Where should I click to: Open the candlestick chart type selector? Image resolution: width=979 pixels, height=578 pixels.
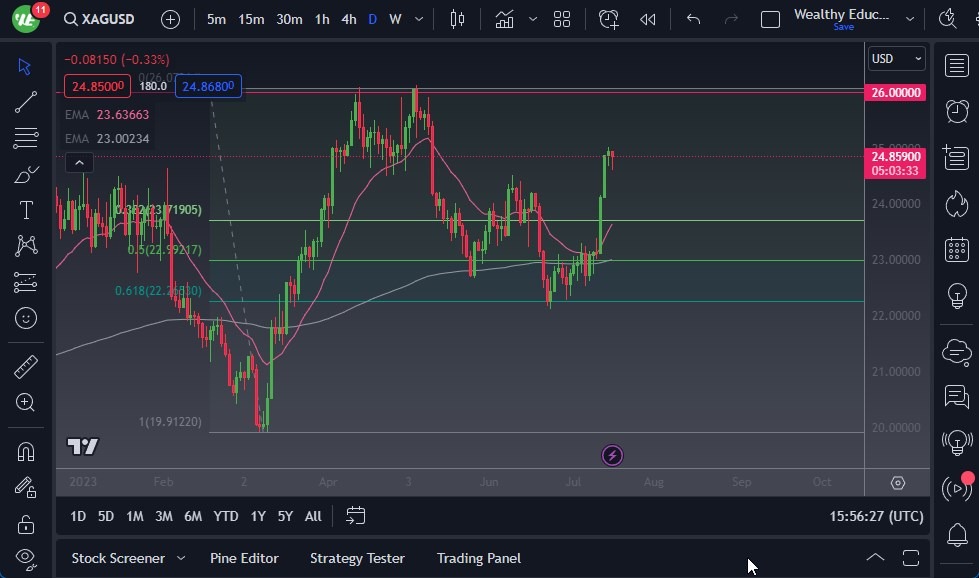(x=457, y=19)
